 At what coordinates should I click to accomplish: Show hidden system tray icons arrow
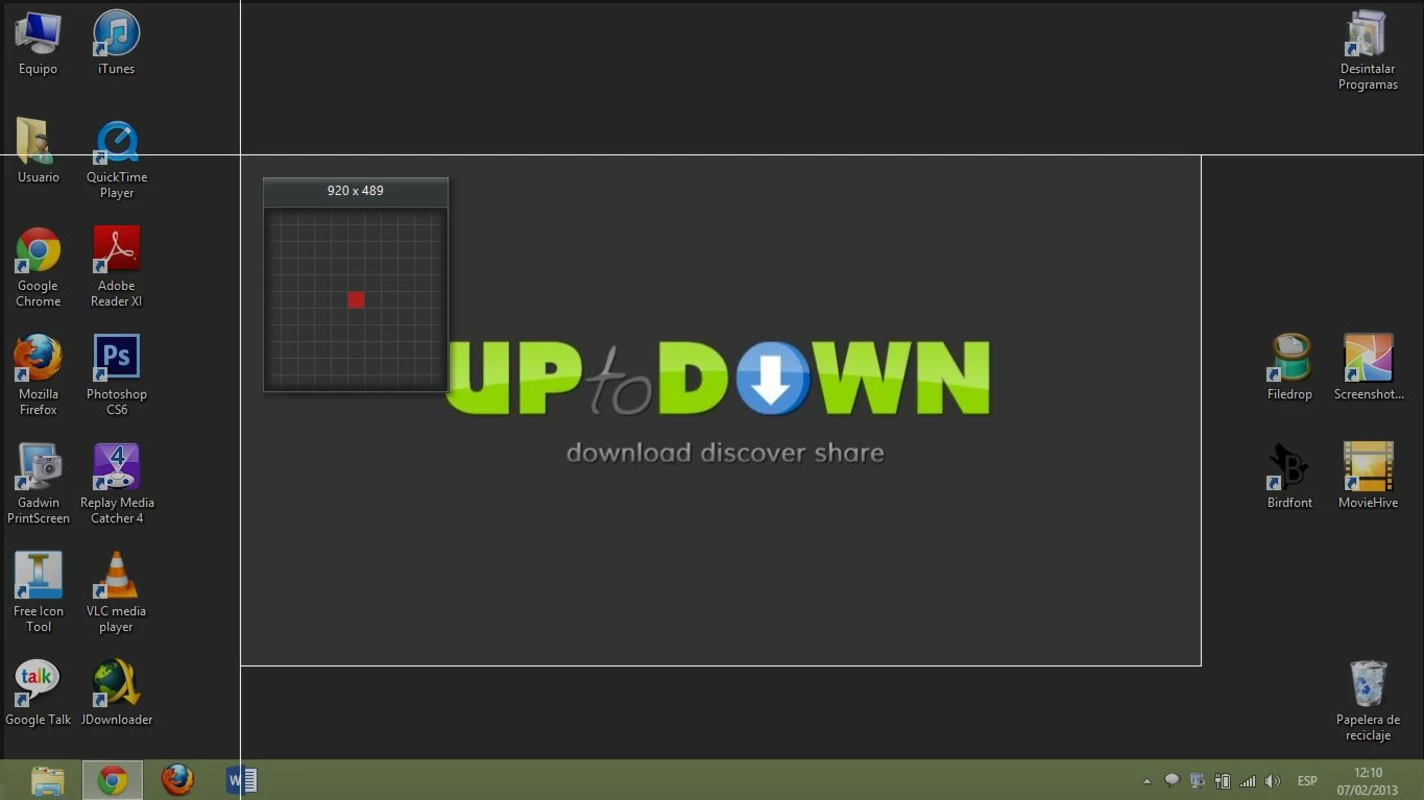point(1146,781)
